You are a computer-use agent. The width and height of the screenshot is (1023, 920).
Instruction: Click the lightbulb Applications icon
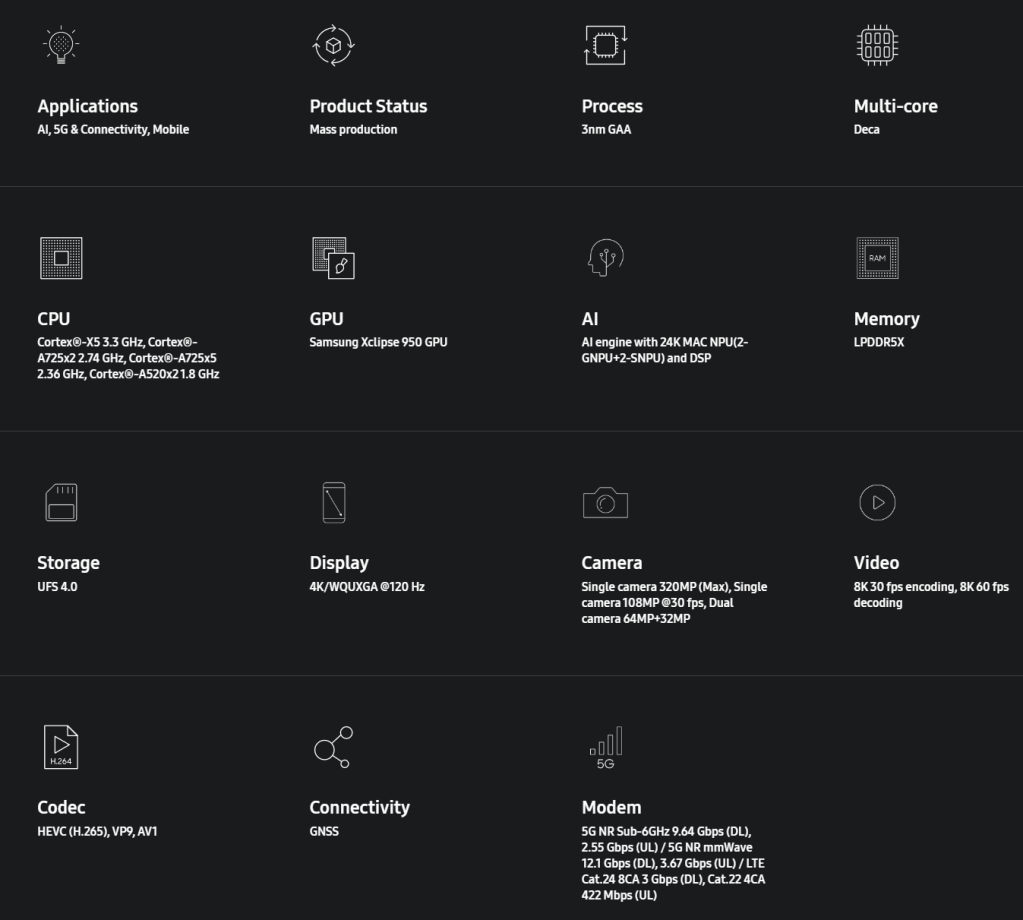(x=61, y=45)
